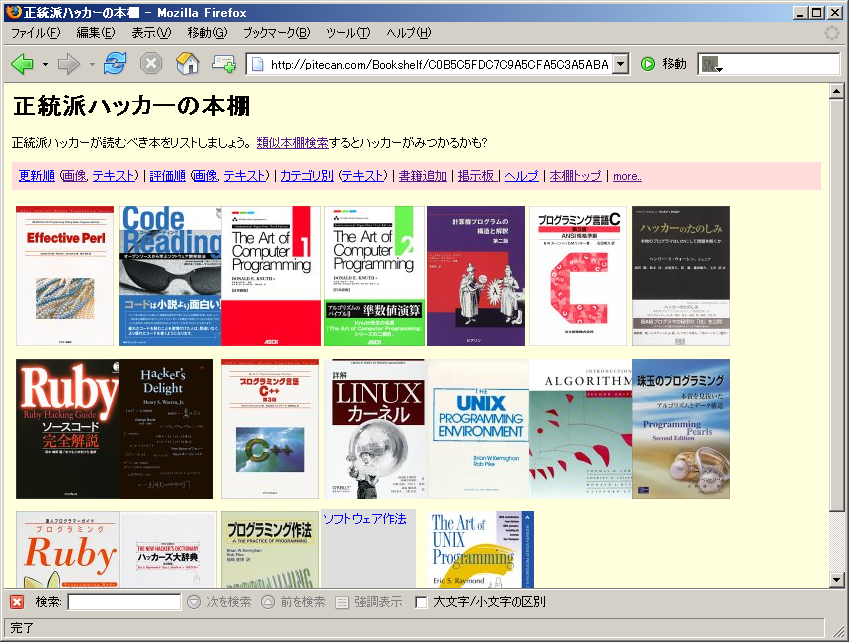Viewport: 849px width, 642px height.
Task: Open the Hacker's Delight book cover
Action: [166, 429]
